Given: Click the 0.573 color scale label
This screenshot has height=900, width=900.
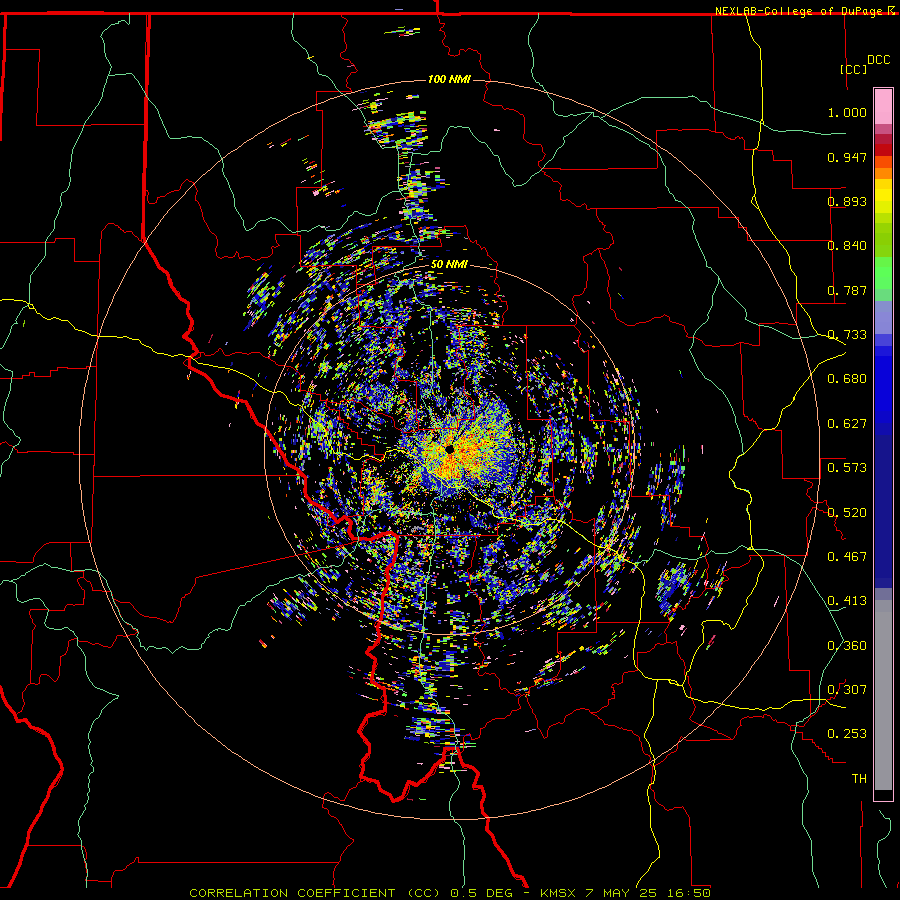Looking at the screenshot, I should tap(847, 468).
